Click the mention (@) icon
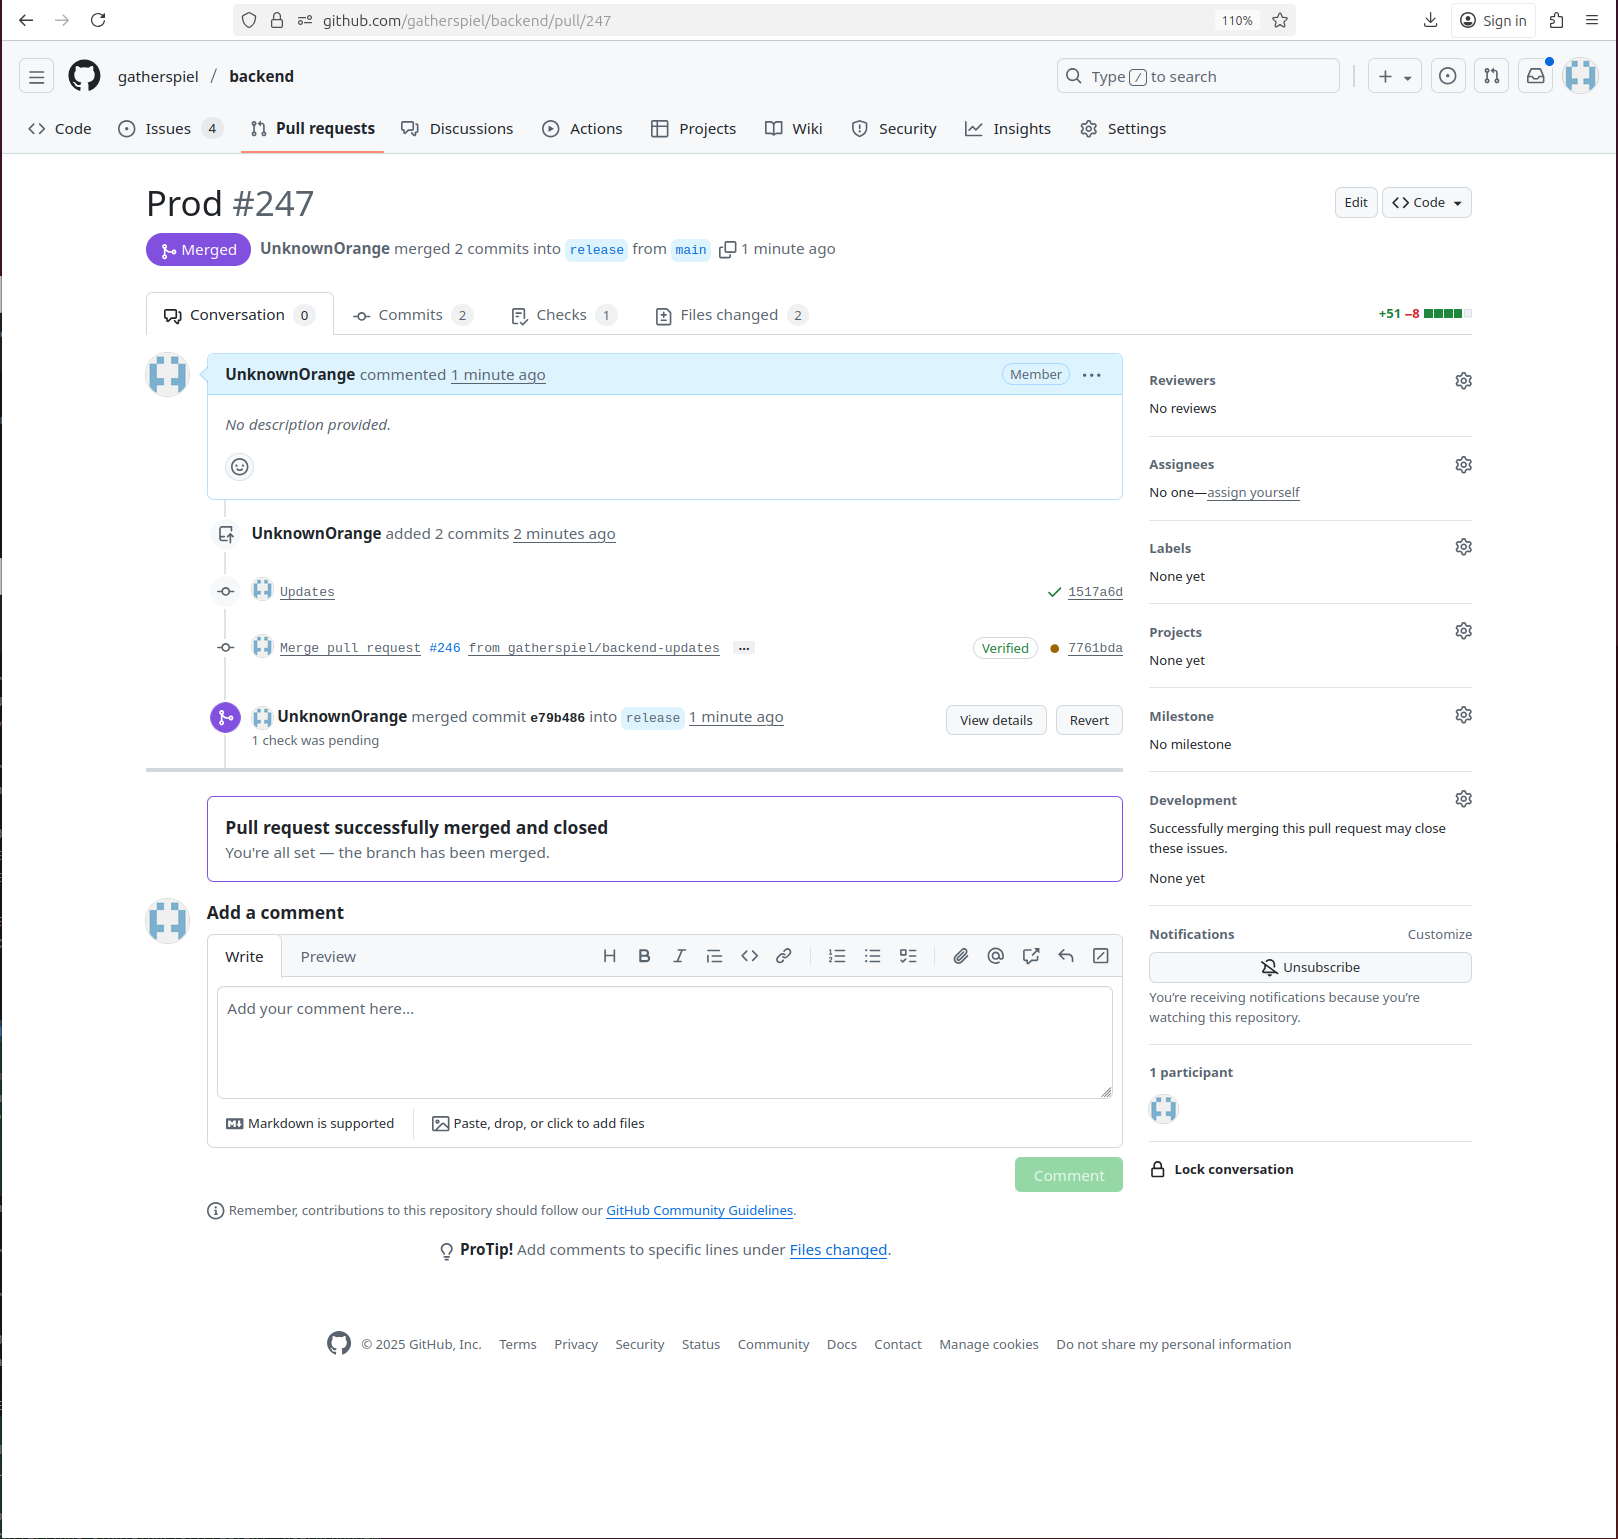The image size is (1618, 1539). (995, 956)
